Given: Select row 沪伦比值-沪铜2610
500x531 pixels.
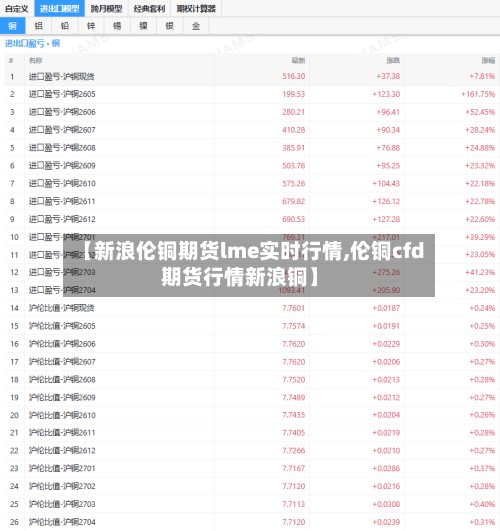Looking at the screenshot, I should coord(252,415).
